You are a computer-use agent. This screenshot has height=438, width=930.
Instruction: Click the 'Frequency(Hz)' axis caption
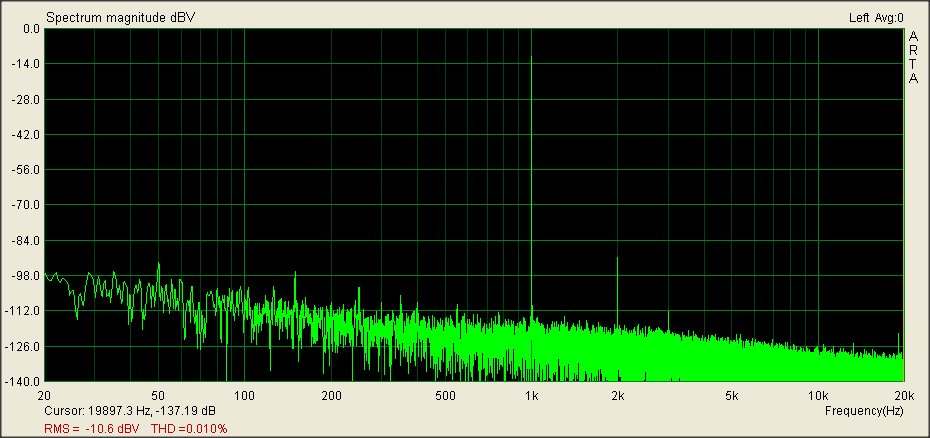[864, 411]
